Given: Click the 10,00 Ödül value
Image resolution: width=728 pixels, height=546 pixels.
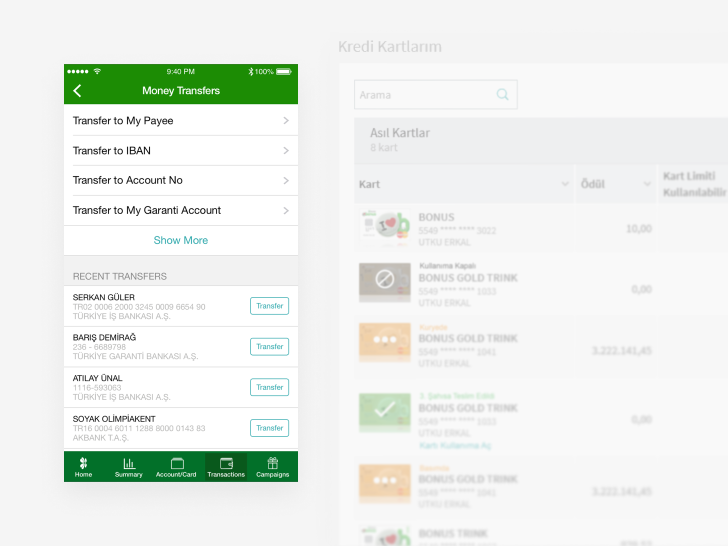Looking at the screenshot, I should [639, 228].
